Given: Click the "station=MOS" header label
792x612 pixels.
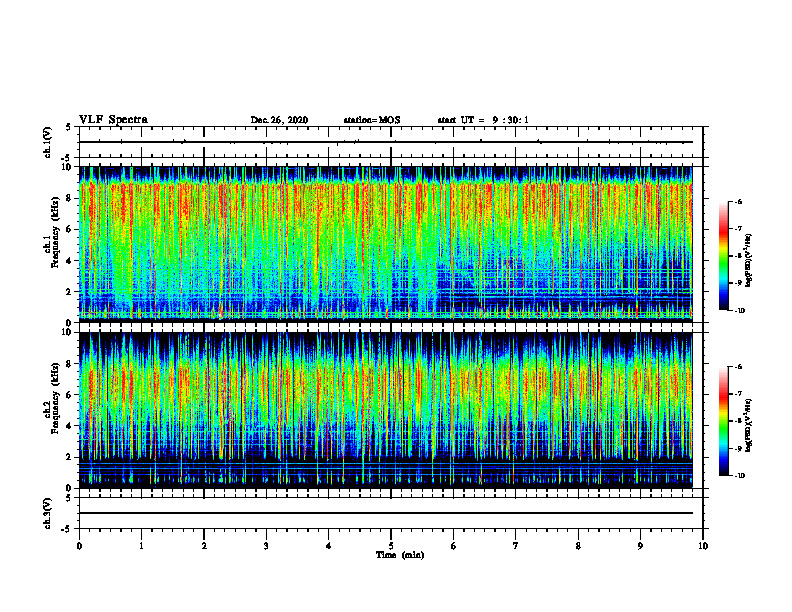Looking at the screenshot, I should tap(372, 120).
